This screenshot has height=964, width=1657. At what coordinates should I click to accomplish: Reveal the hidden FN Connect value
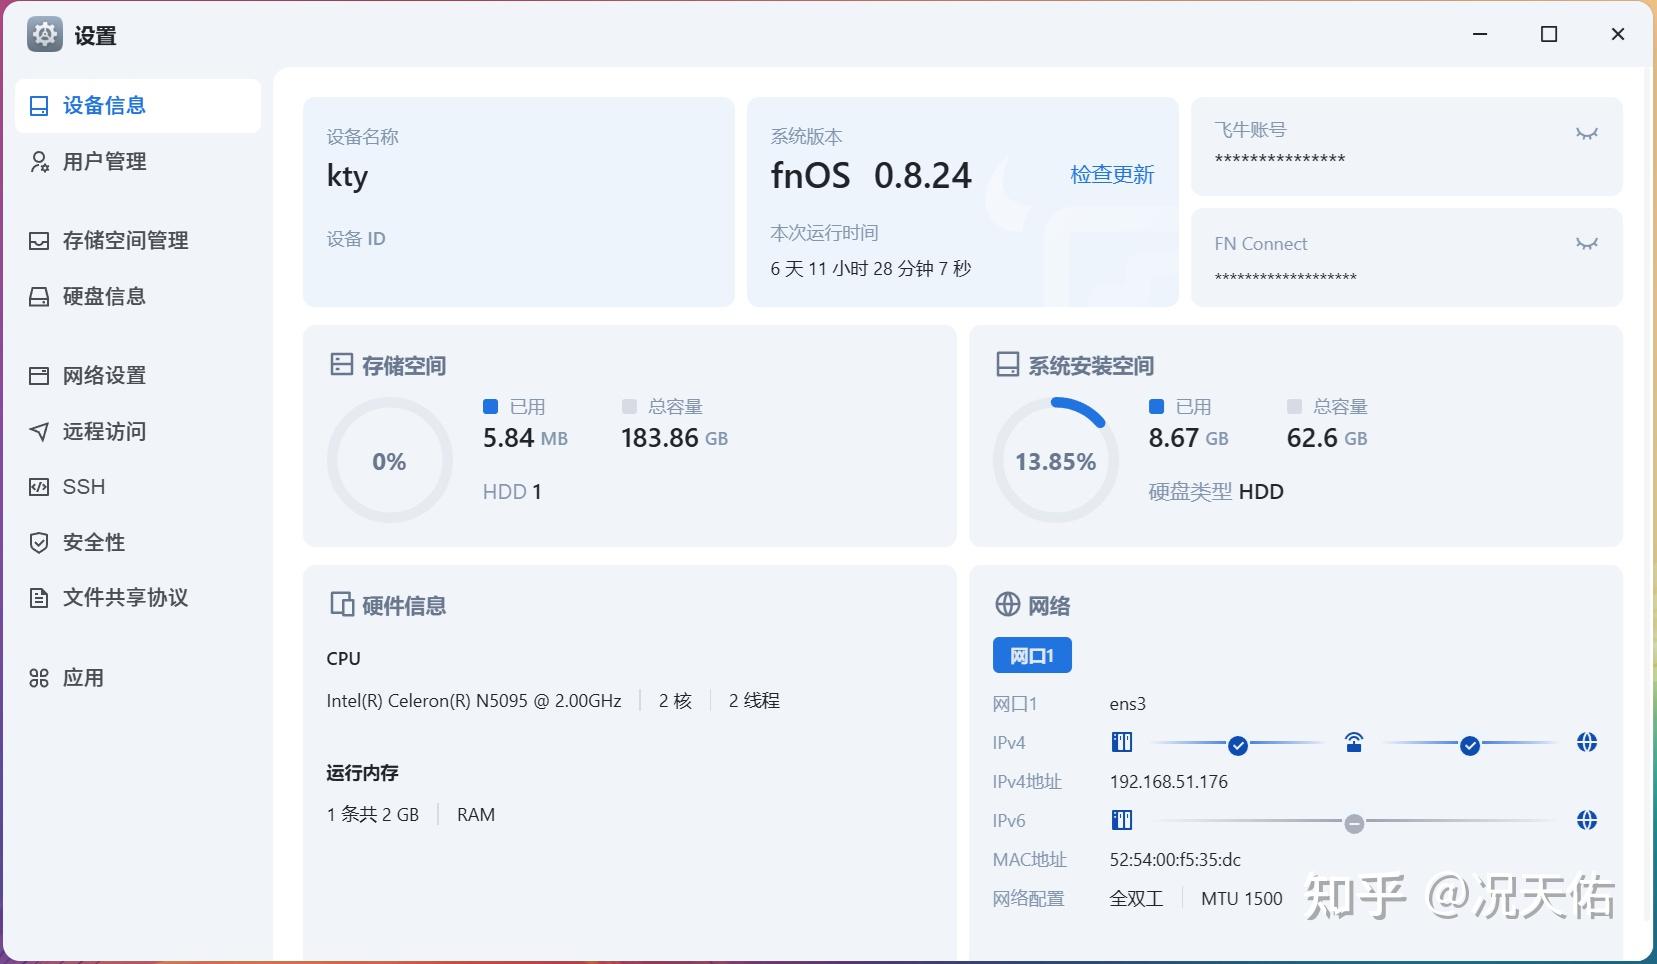pyautogui.click(x=1587, y=243)
